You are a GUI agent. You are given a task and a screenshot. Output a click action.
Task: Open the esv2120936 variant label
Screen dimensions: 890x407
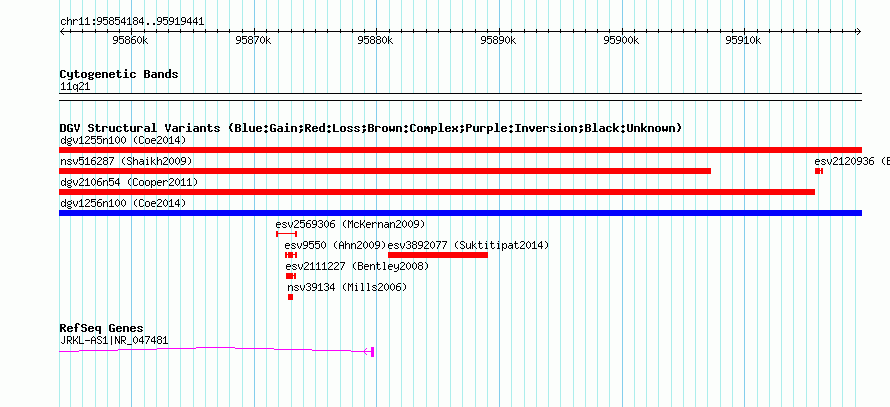tap(851, 161)
